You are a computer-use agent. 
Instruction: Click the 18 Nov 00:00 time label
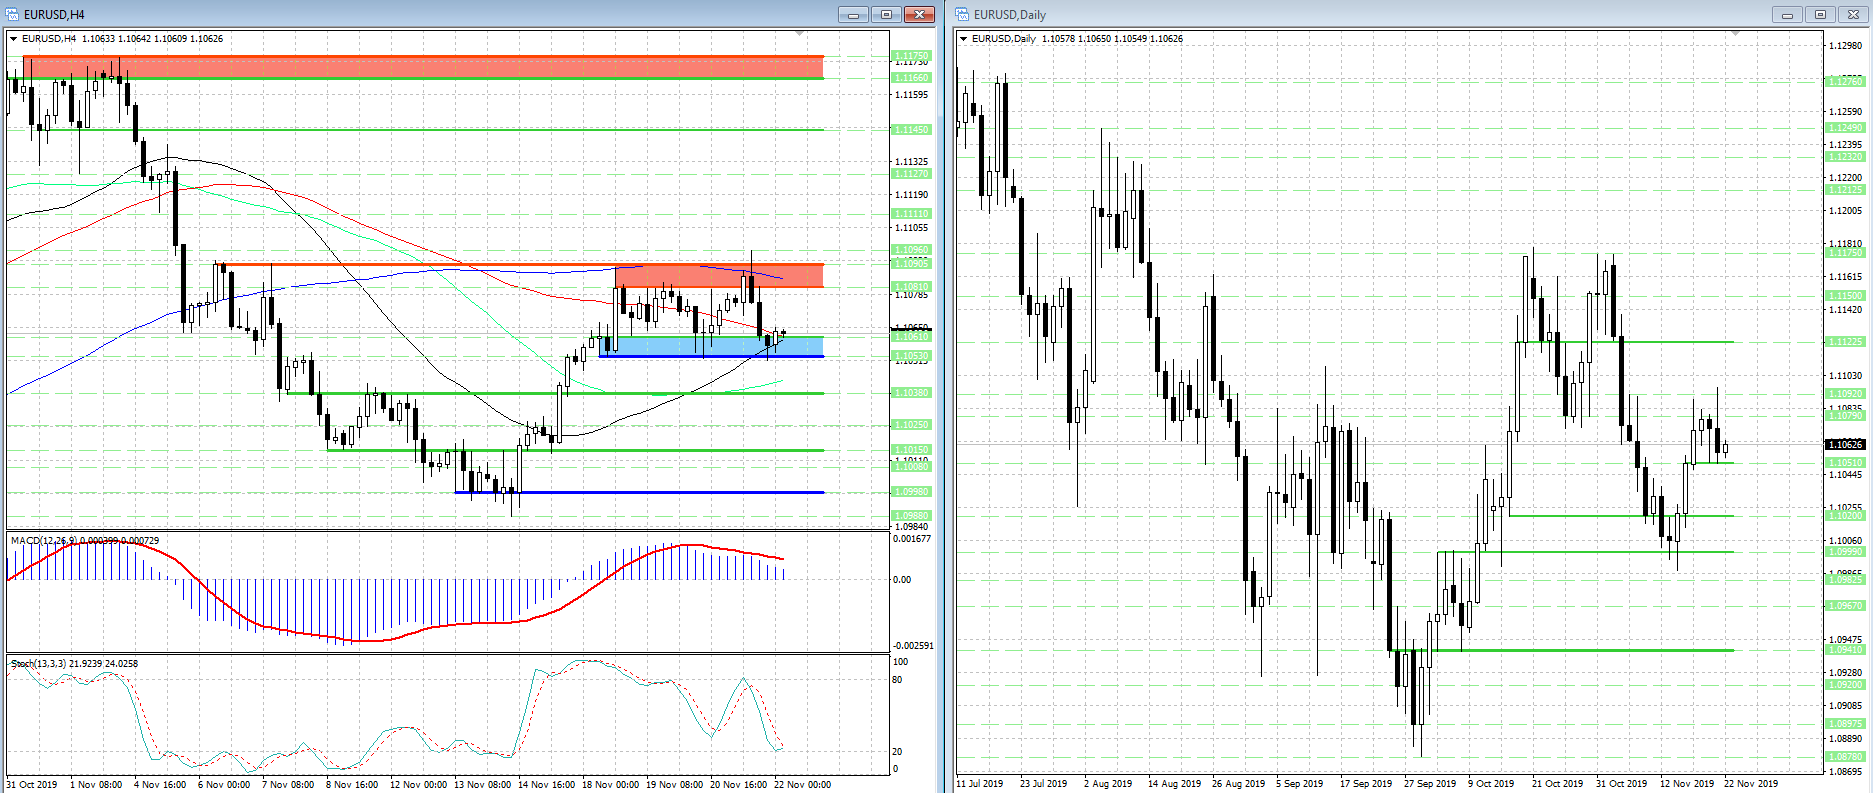pyautogui.click(x=610, y=785)
